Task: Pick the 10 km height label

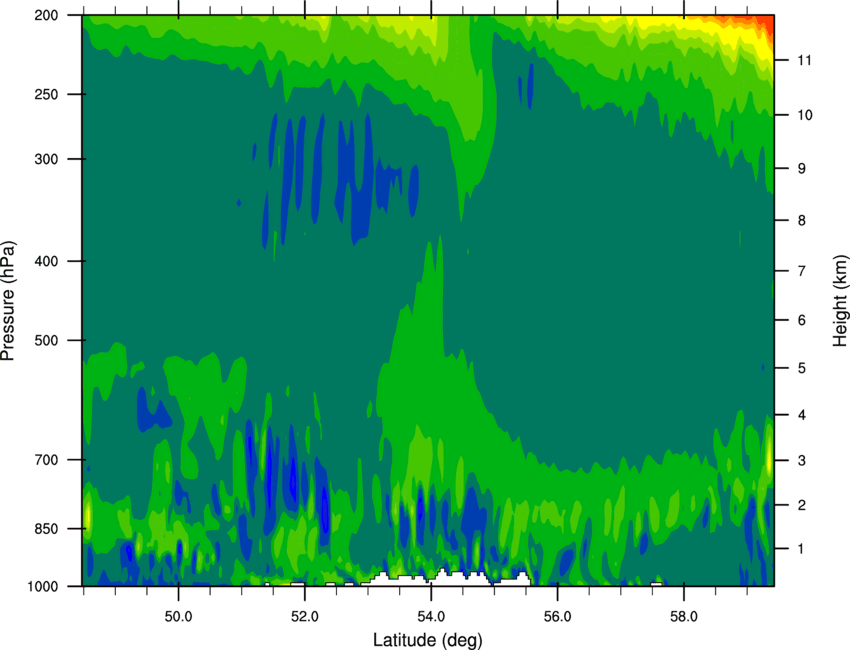Action: (x=805, y=115)
